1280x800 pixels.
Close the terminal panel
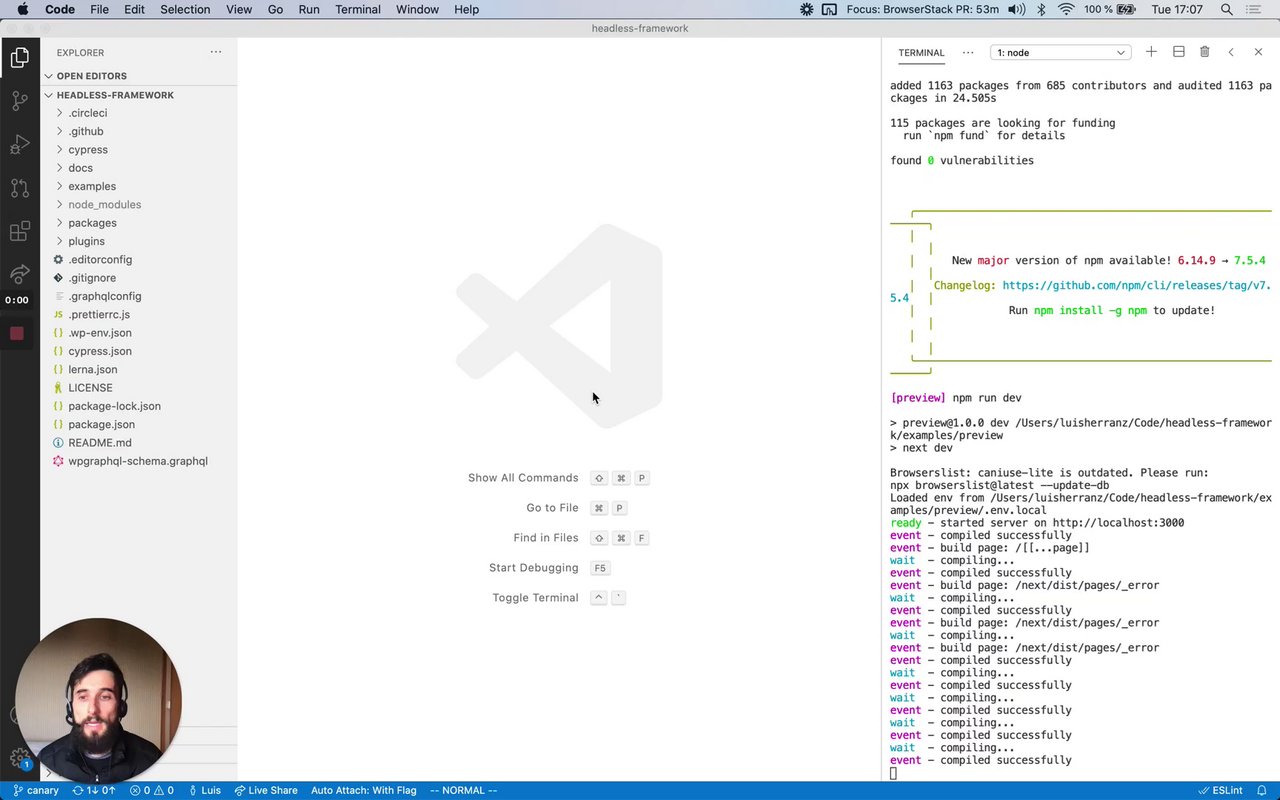point(1258,52)
